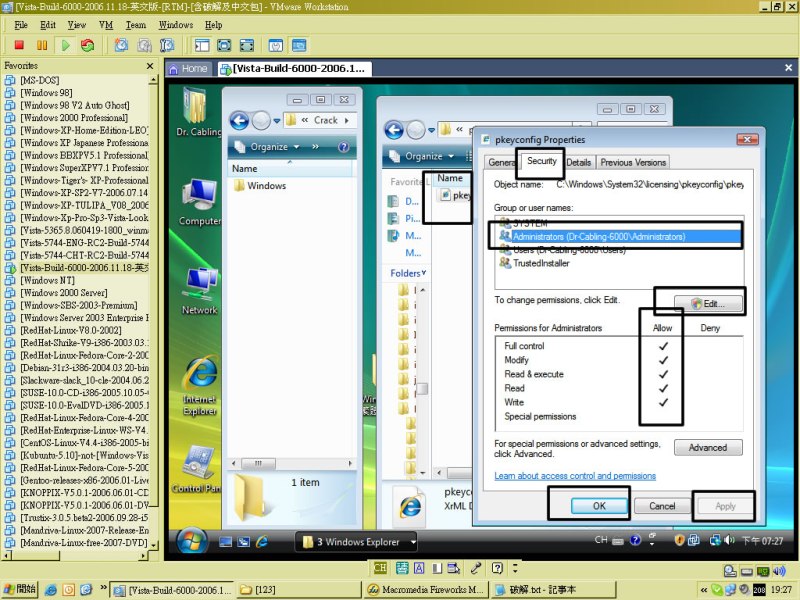Open the Team menu

point(136,25)
